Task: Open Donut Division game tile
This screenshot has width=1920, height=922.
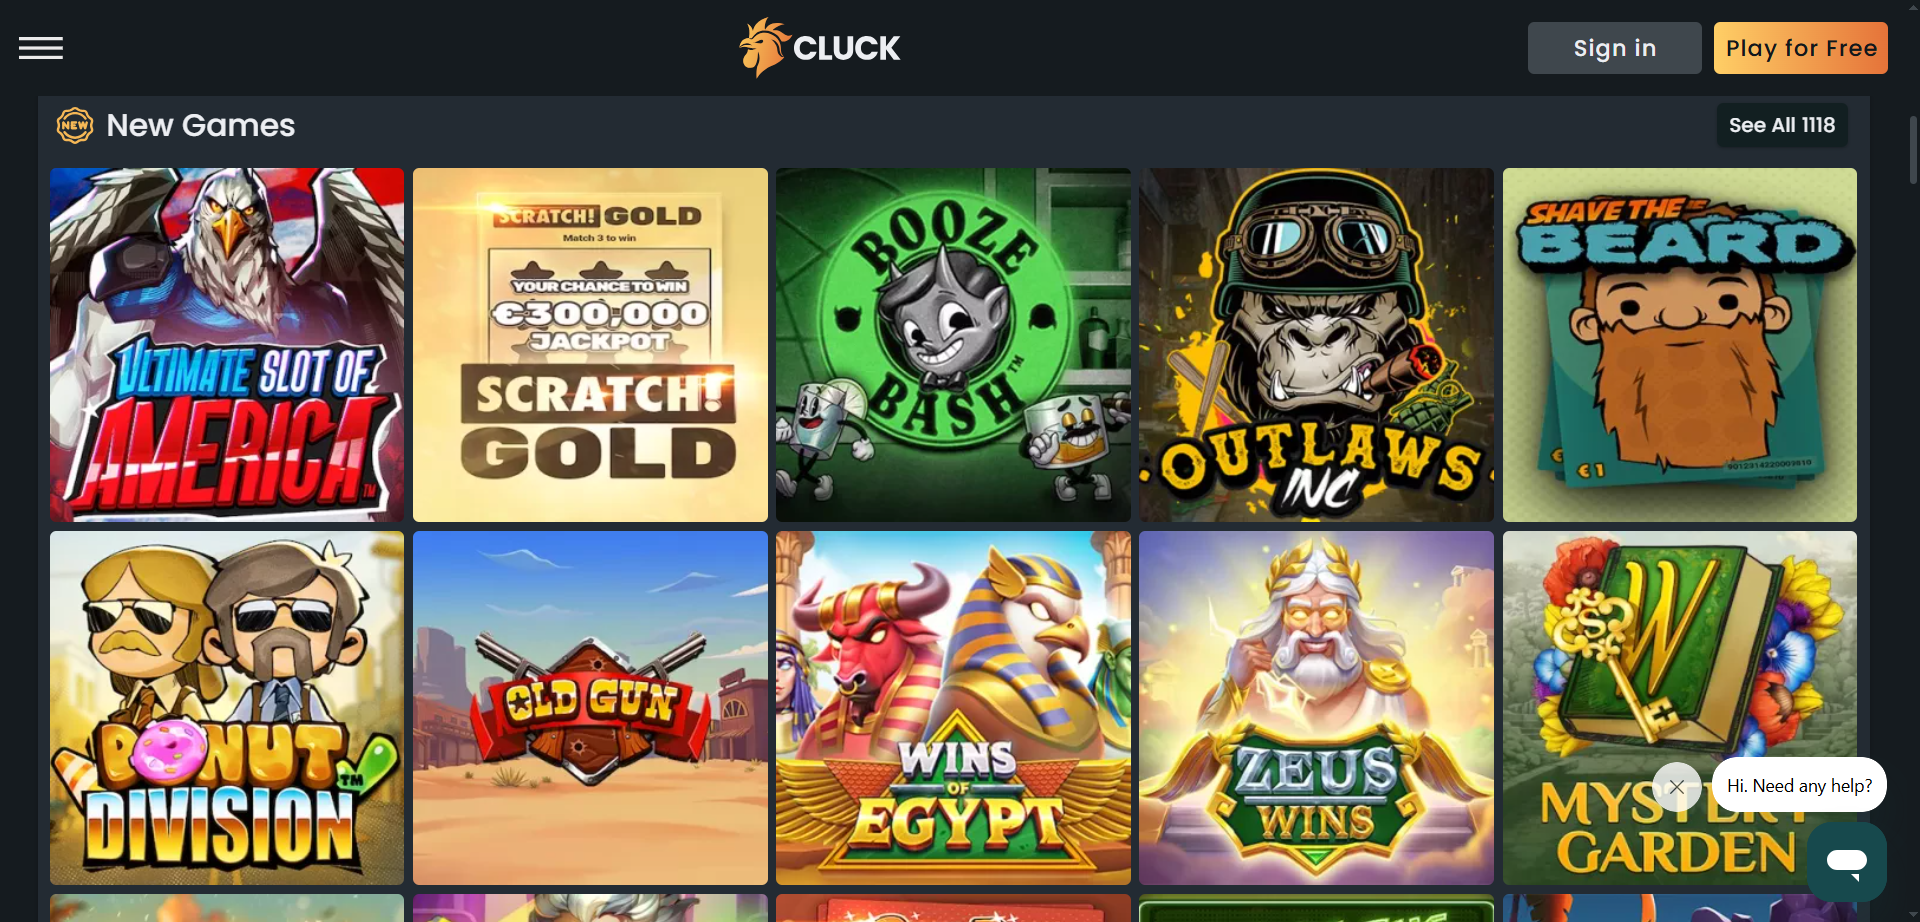Action: (227, 708)
